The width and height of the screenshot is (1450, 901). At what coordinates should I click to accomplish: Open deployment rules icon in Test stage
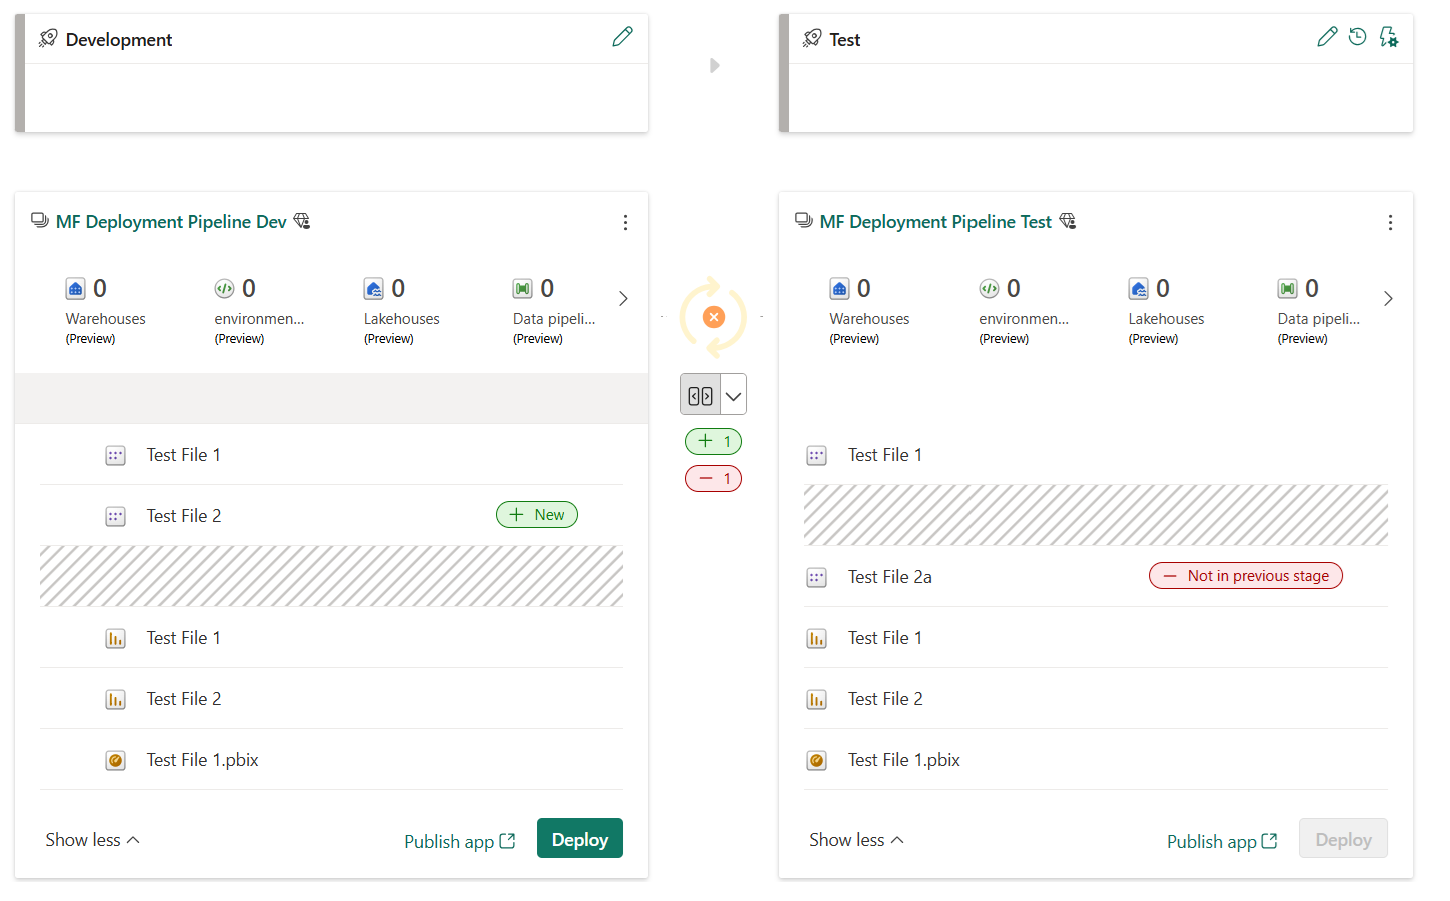pos(1389,35)
